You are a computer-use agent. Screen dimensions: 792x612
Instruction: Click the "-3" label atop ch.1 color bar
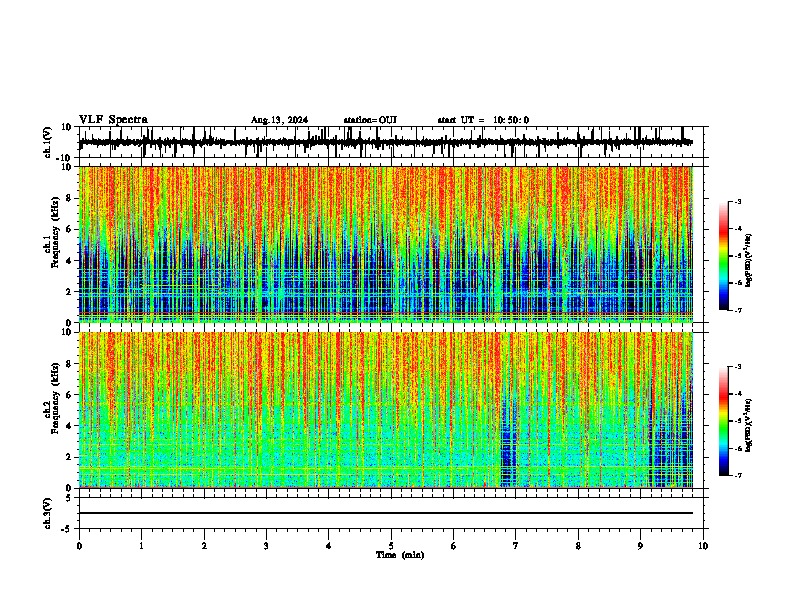click(x=737, y=201)
